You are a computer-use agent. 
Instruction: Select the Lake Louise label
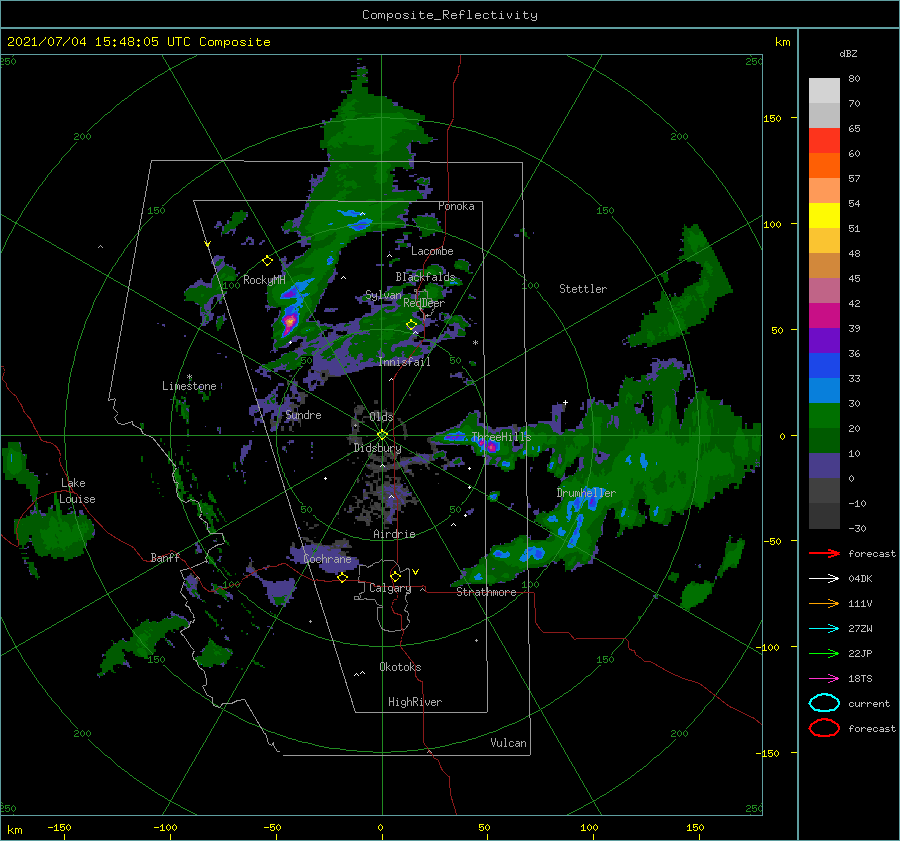click(77, 491)
